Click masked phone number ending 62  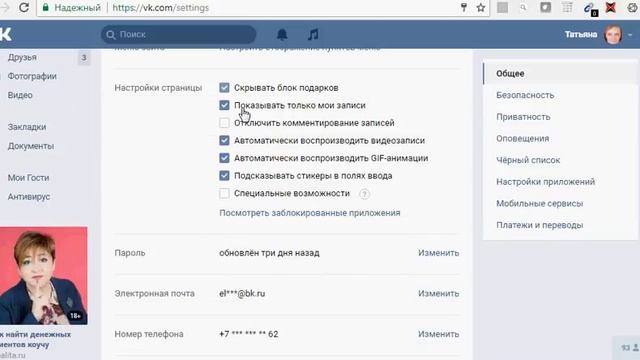click(x=249, y=334)
